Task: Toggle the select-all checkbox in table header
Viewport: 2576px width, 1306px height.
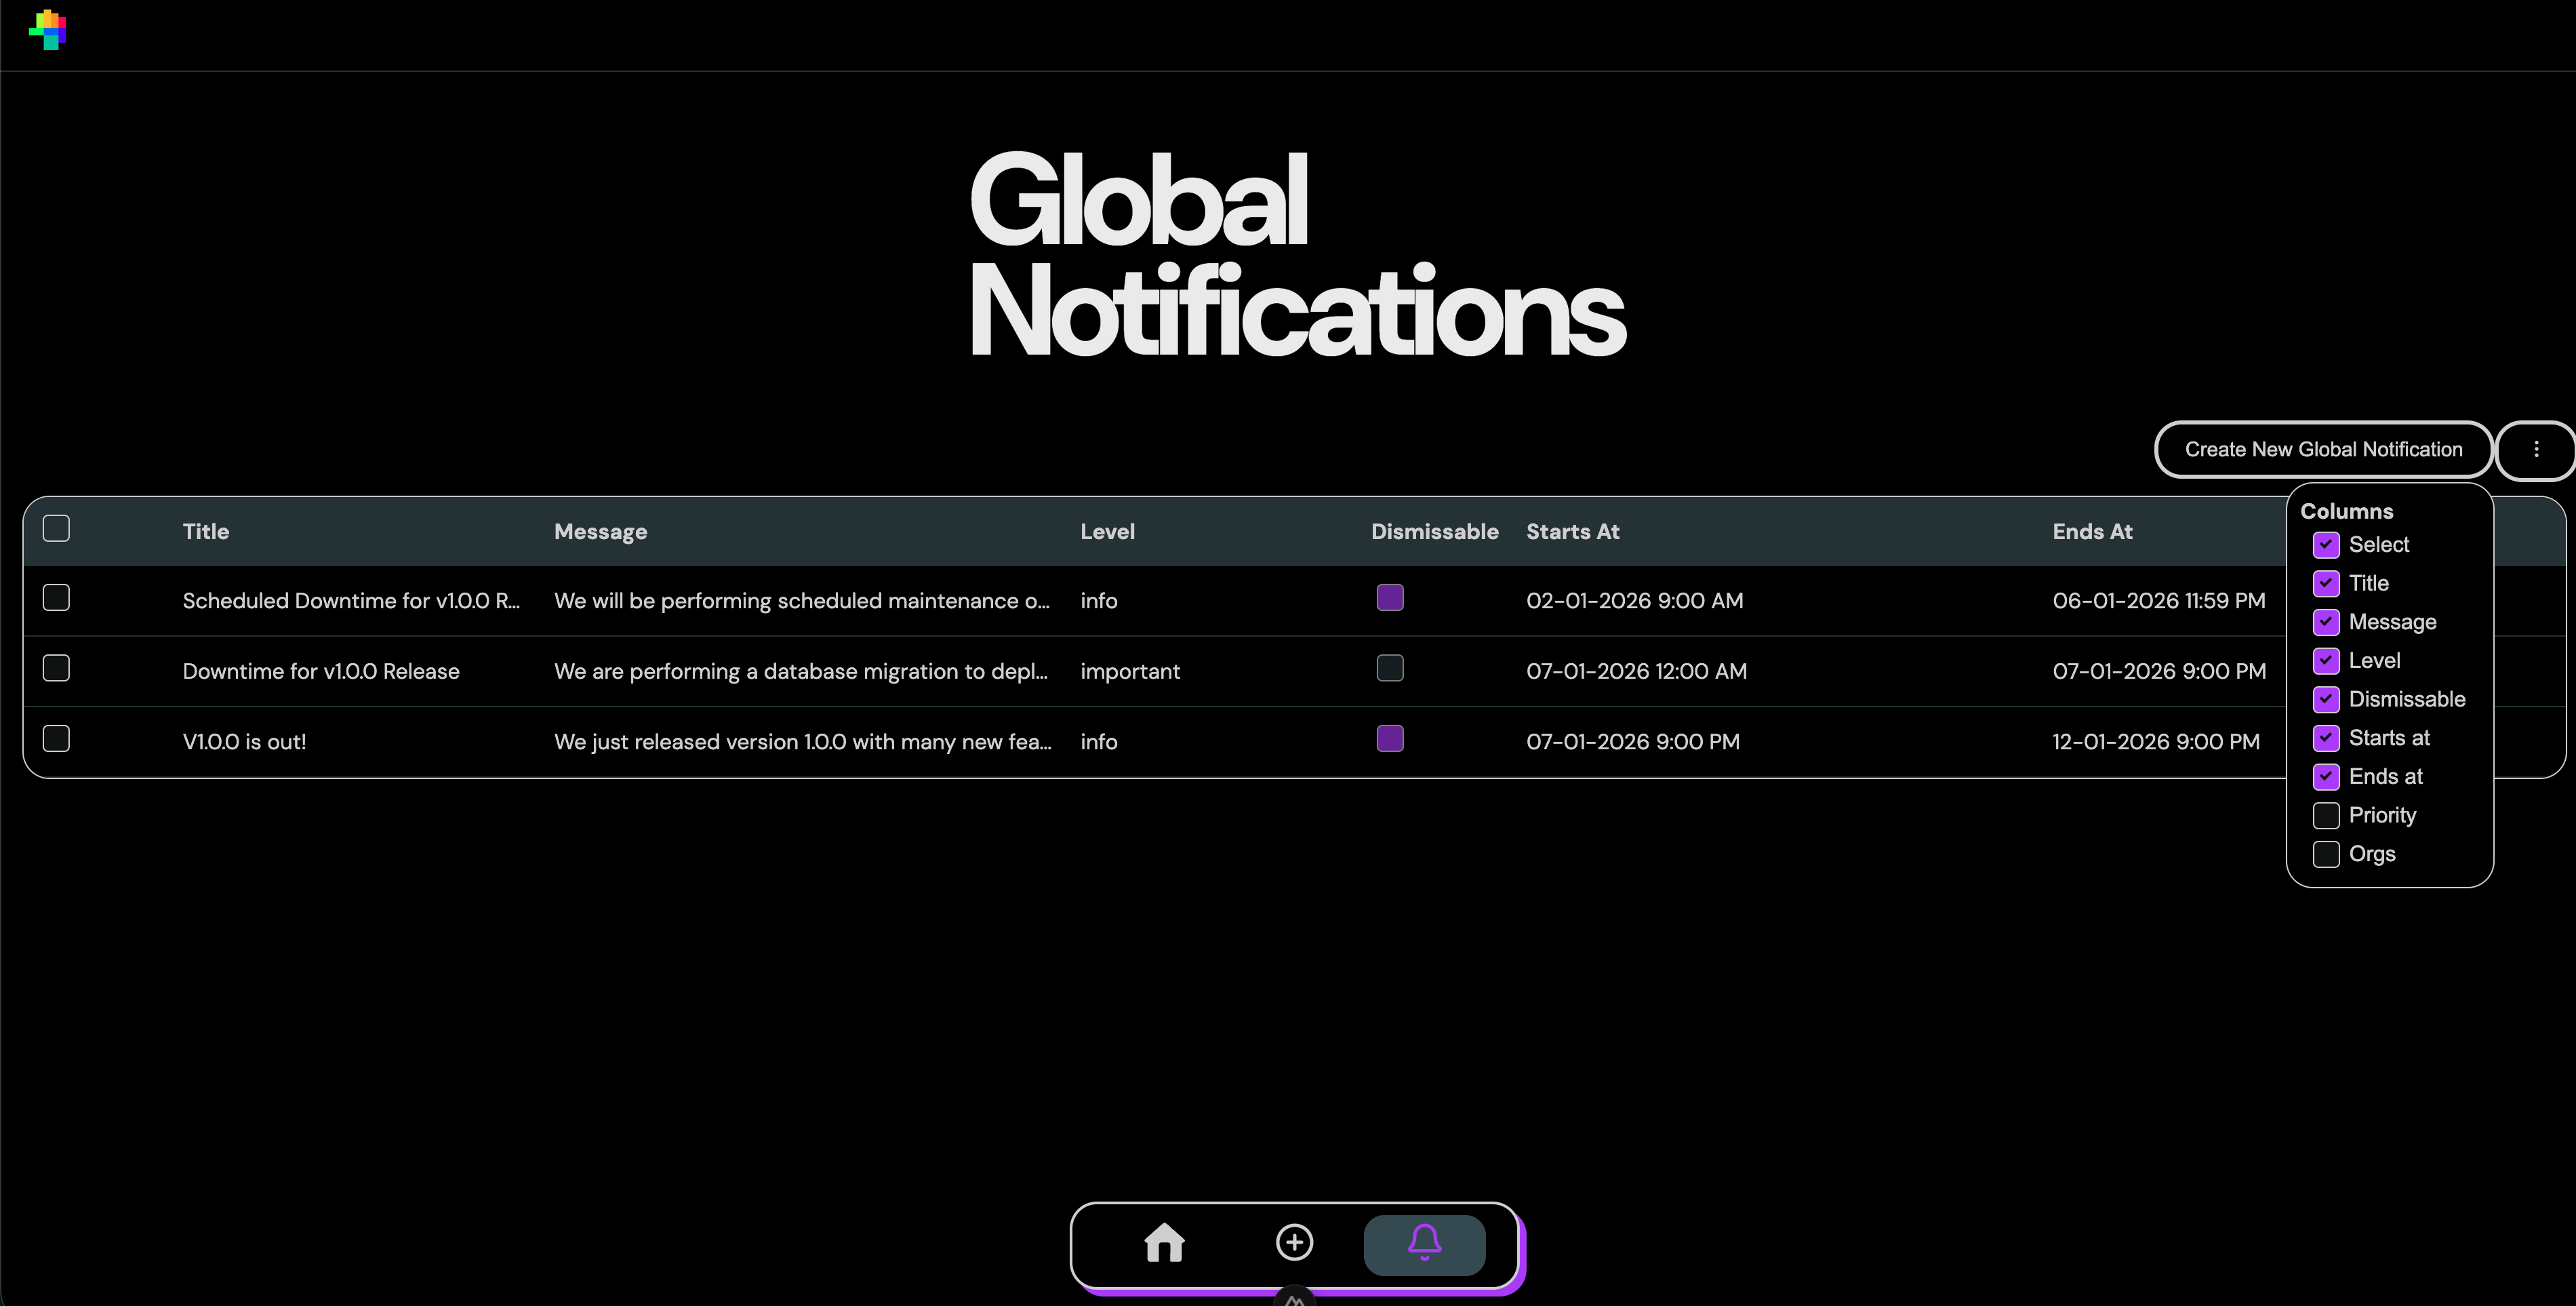Action: pyautogui.click(x=57, y=529)
